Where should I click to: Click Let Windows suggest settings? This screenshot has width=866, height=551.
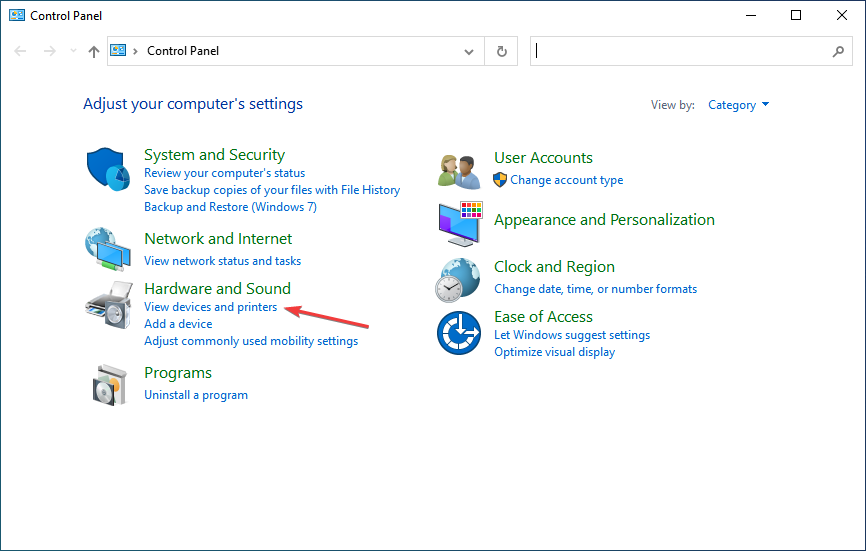(x=572, y=335)
